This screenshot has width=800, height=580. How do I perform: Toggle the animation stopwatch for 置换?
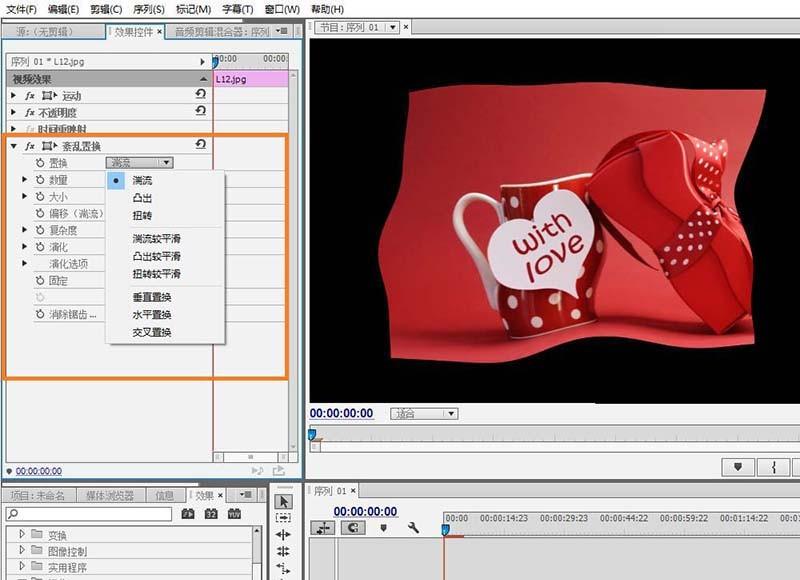[x=38, y=161]
